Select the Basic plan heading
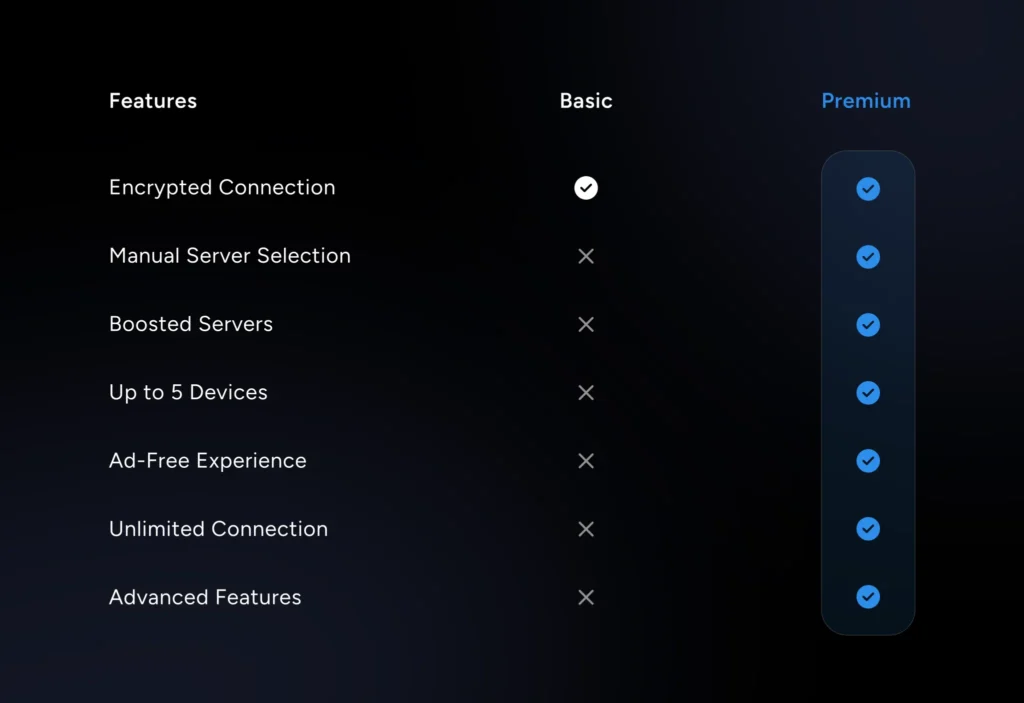The height and width of the screenshot is (703, 1024). pyautogui.click(x=586, y=101)
